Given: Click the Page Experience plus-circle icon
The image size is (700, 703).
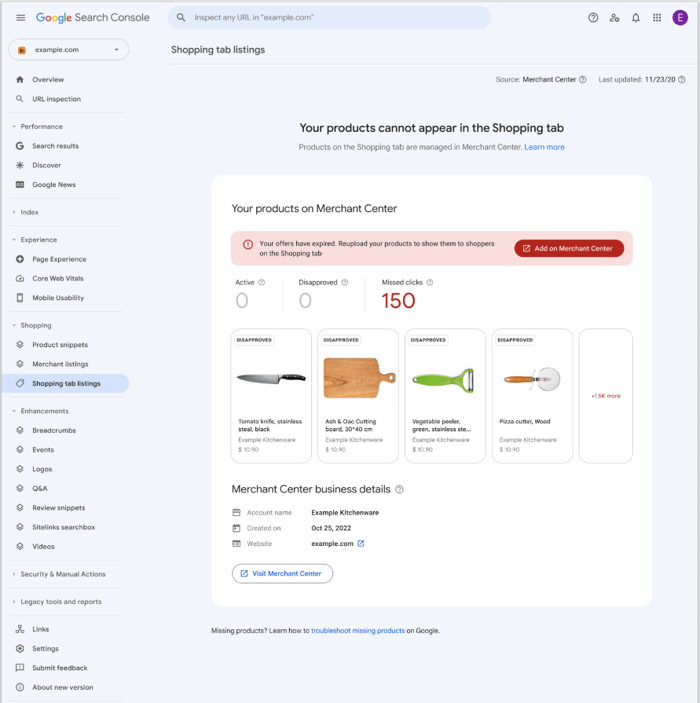Looking at the screenshot, I should pyautogui.click(x=20, y=259).
